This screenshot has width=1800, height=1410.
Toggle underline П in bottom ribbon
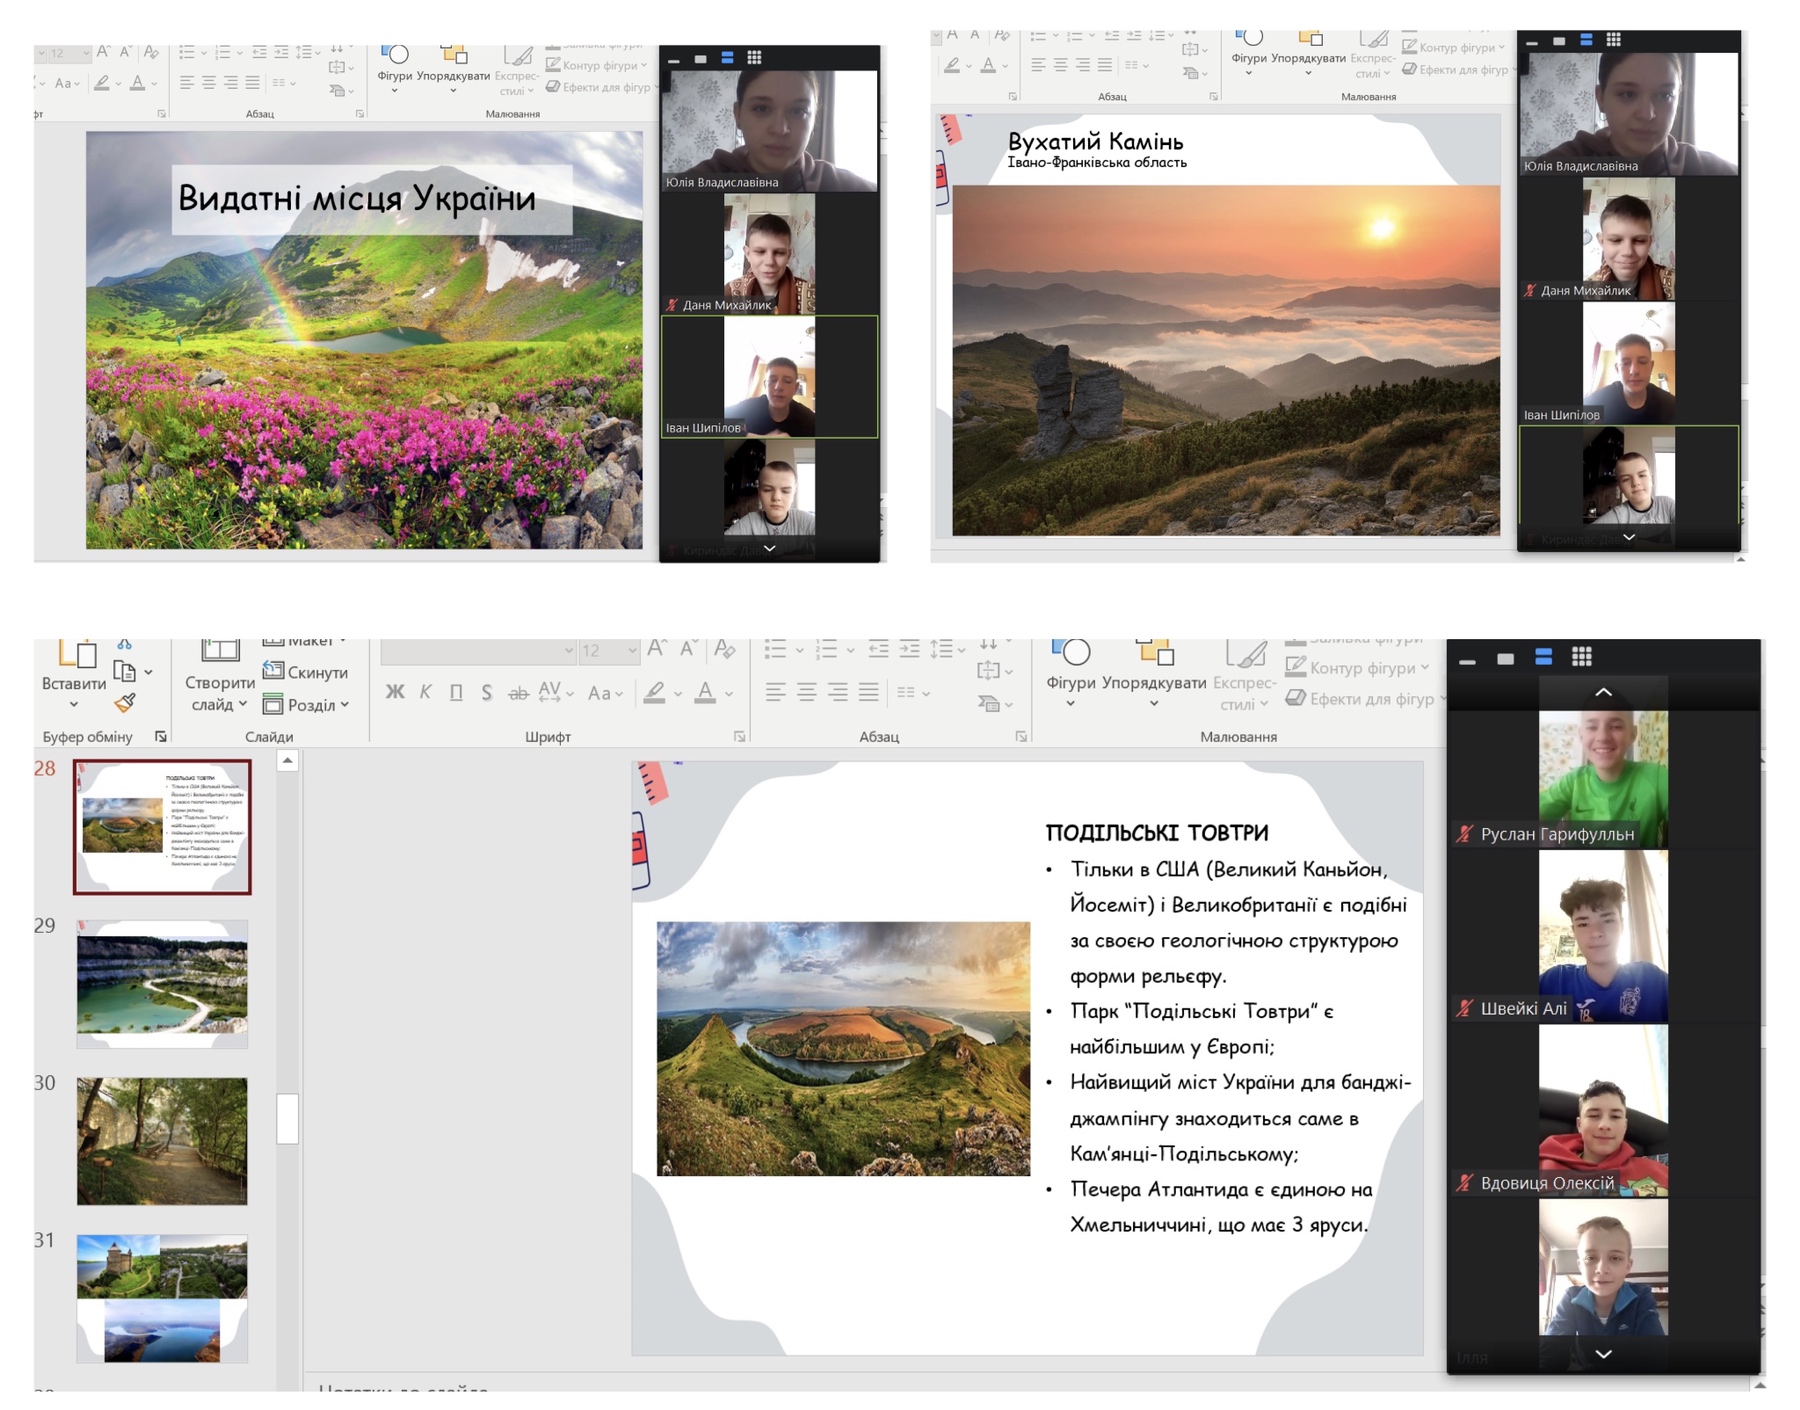tap(456, 692)
